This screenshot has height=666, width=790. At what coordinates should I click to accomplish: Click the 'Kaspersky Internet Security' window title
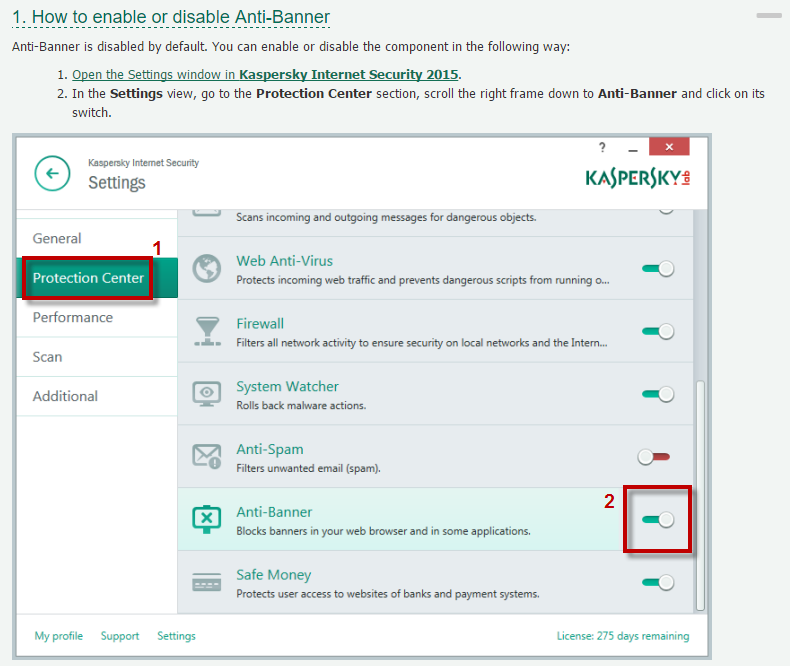[x=144, y=163]
